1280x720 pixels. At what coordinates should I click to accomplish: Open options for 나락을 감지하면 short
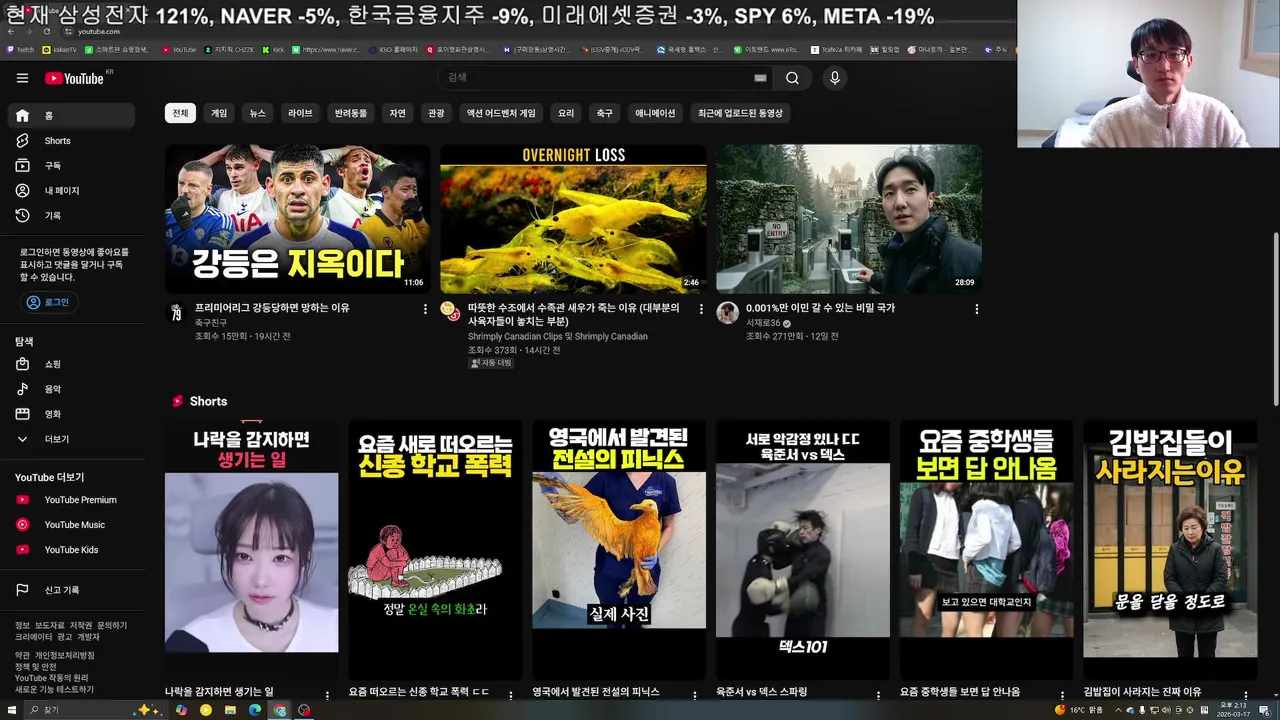coord(327,694)
